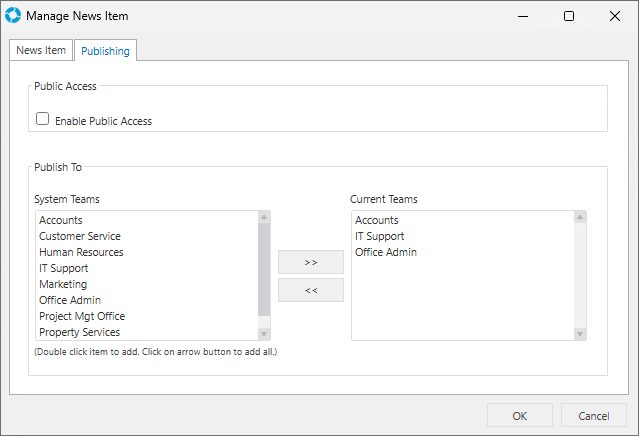Select Human Resources in System Teams
Image resolution: width=639 pixels, height=436 pixels.
(x=81, y=252)
